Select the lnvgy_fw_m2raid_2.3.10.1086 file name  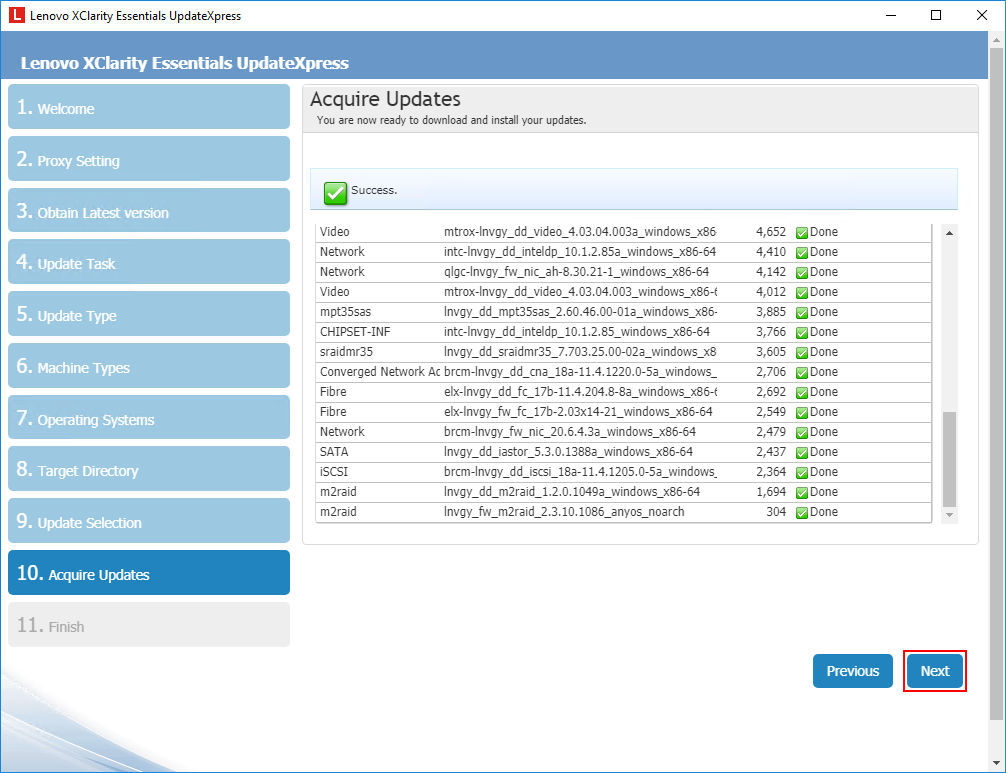pos(564,511)
